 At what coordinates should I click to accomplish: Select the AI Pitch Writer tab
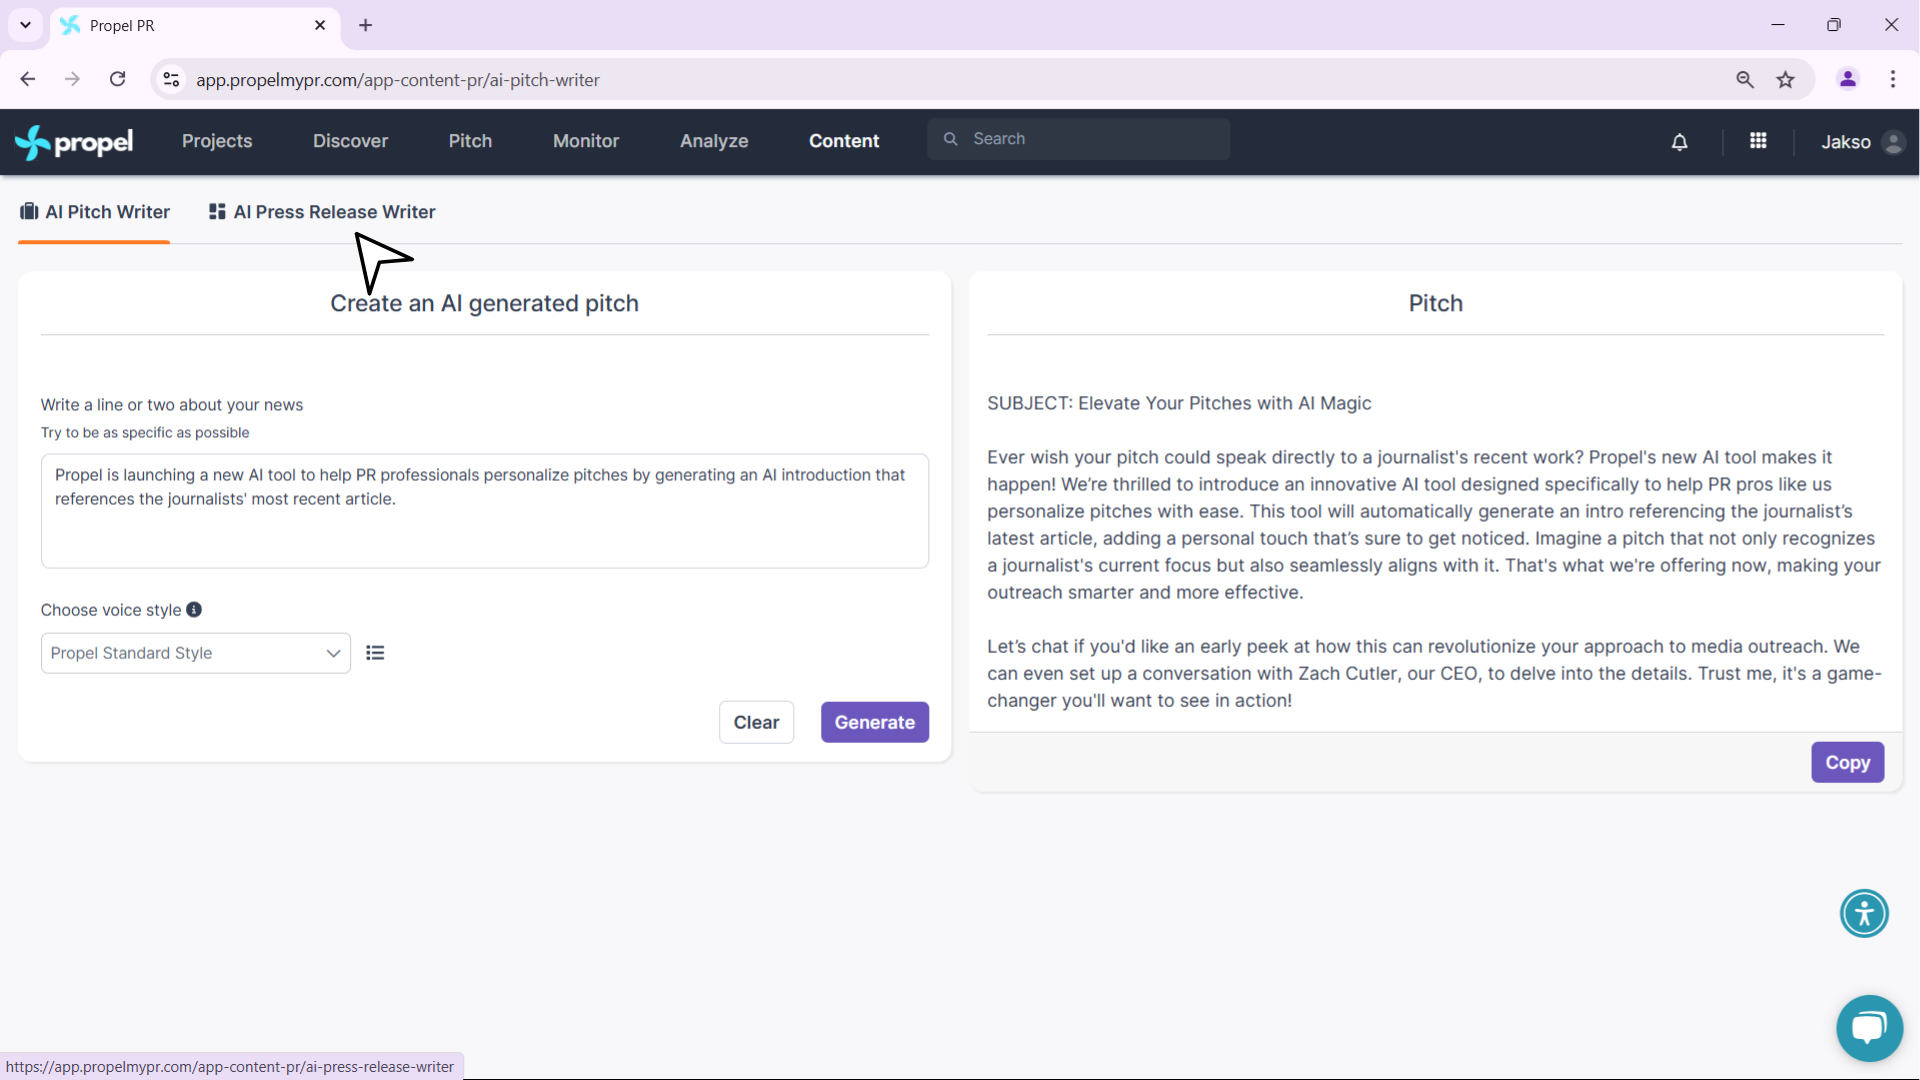[95, 212]
